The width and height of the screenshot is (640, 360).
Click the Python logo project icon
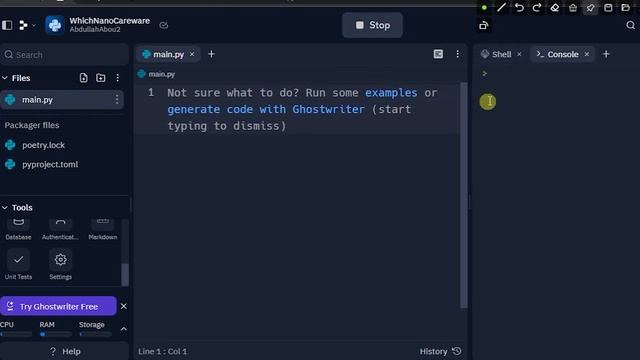[x=55, y=25]
